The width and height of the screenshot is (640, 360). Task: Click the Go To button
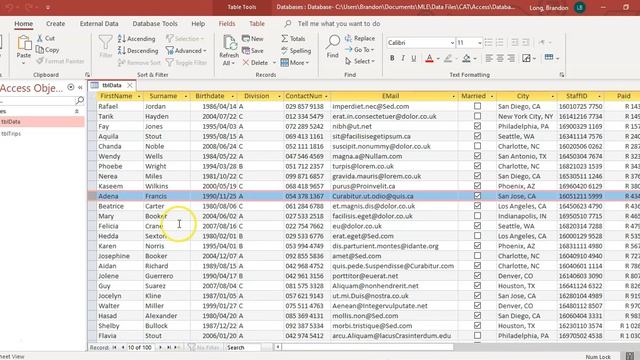pyautogui.click(x=359, y=49)
